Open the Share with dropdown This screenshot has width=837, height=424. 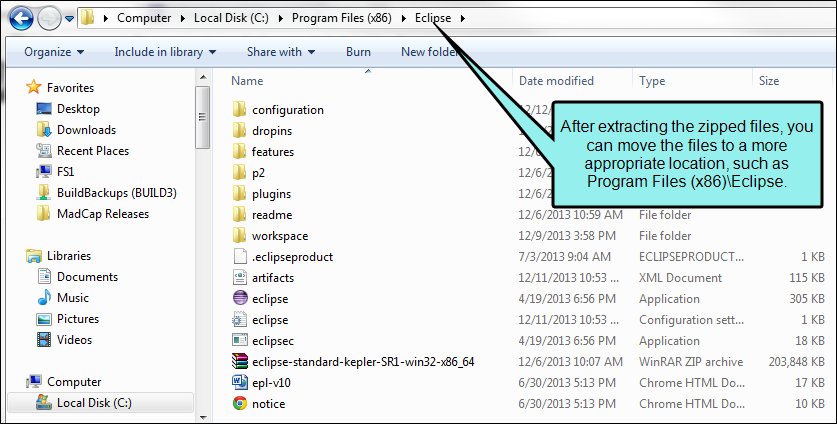(281, 52)
